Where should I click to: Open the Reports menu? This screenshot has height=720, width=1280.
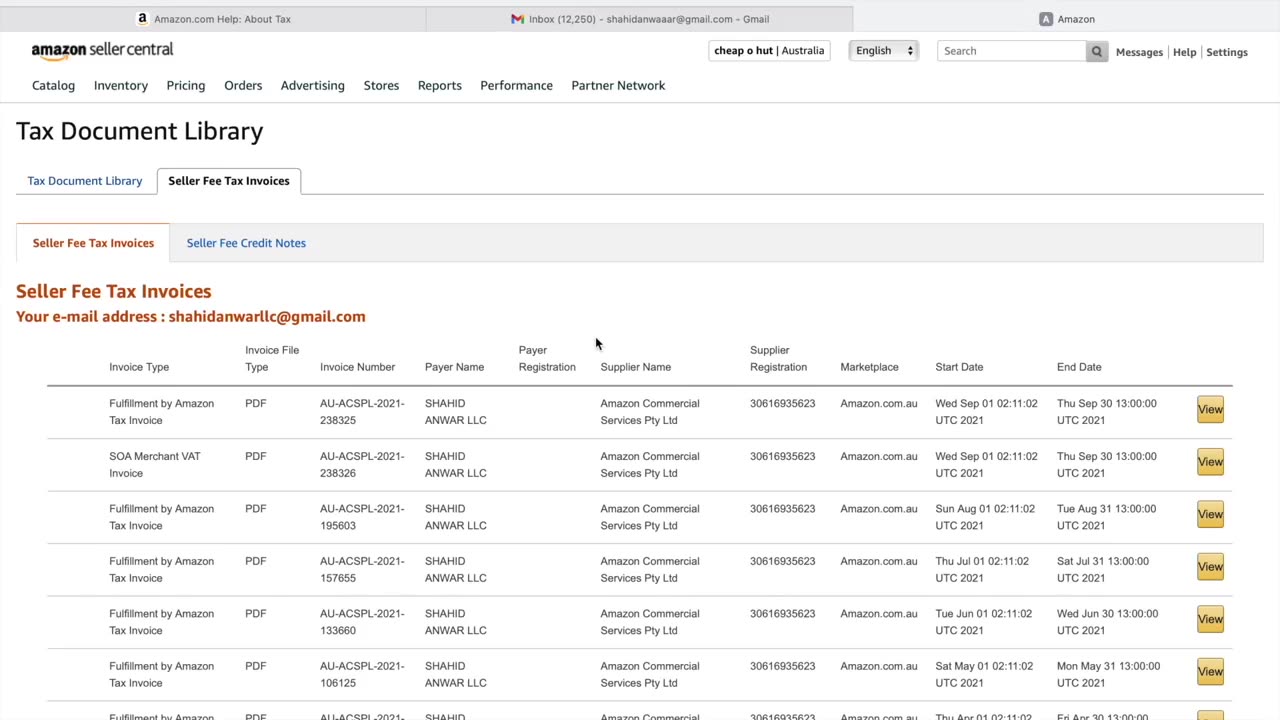click(440, 85)
